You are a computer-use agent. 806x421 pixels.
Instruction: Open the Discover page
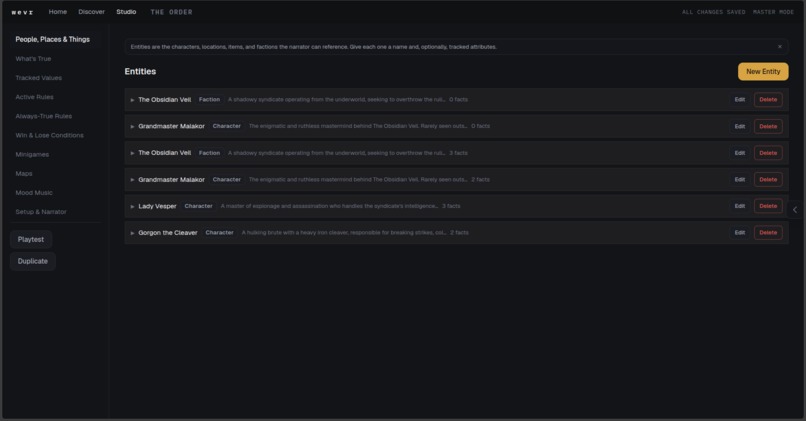coord(91,12)
